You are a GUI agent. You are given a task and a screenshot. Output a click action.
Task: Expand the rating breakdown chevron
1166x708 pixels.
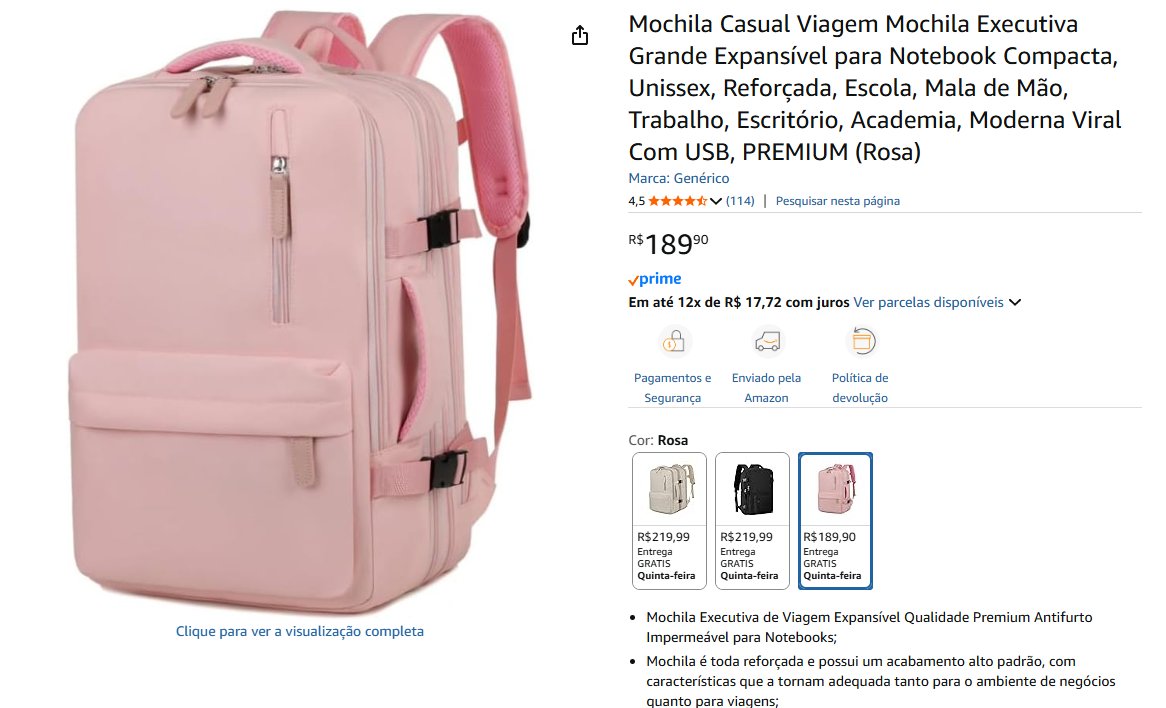(x=715, y=201)
